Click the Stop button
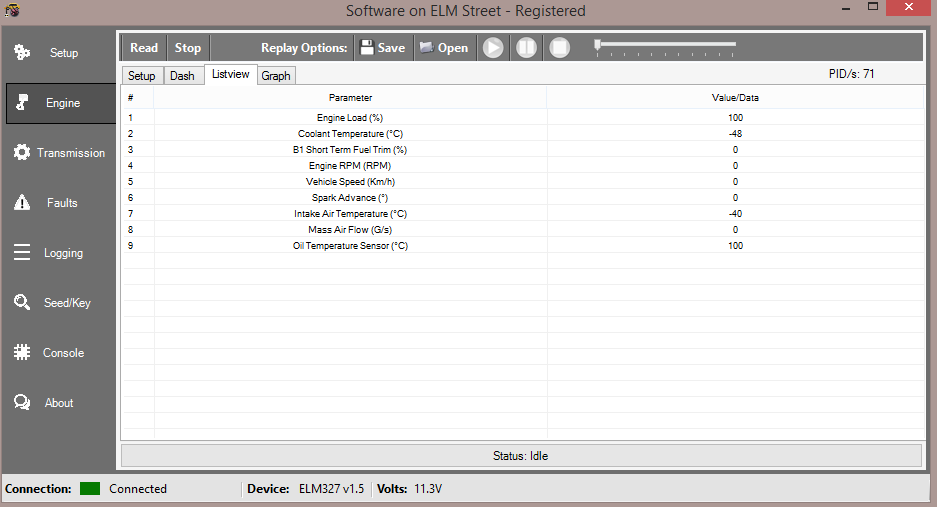 pos(188,48)
